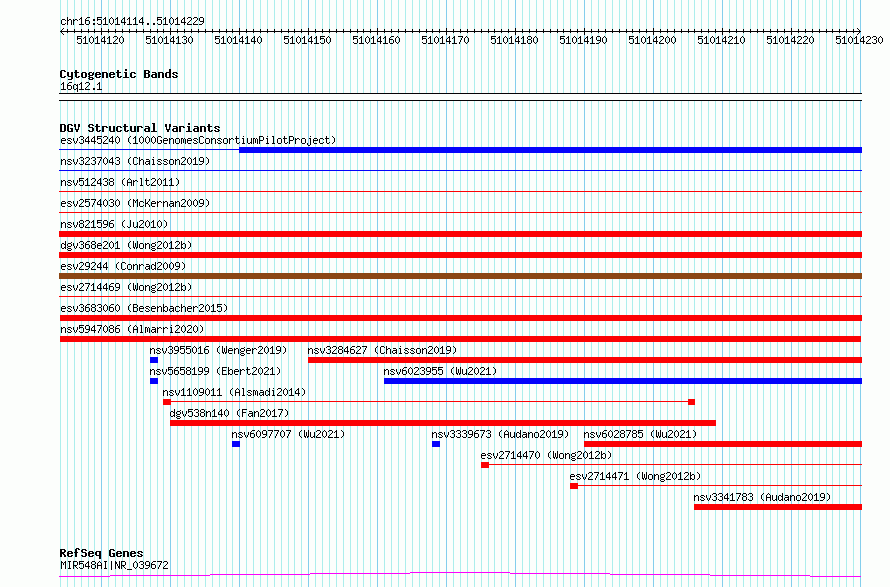This screenshot has width=890, height=587.
Task: Click ruler position 51014140
Action: (x=238, y=40)
